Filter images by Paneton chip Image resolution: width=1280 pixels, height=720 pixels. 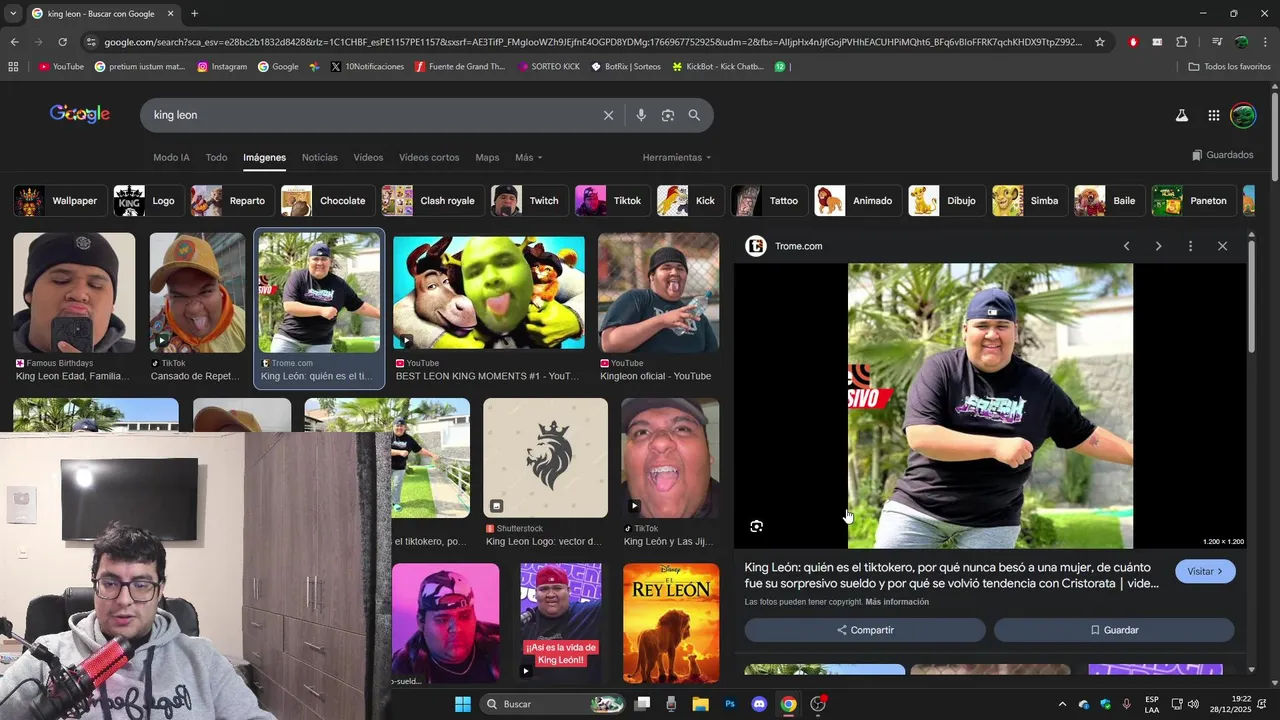coord(1194,201)
